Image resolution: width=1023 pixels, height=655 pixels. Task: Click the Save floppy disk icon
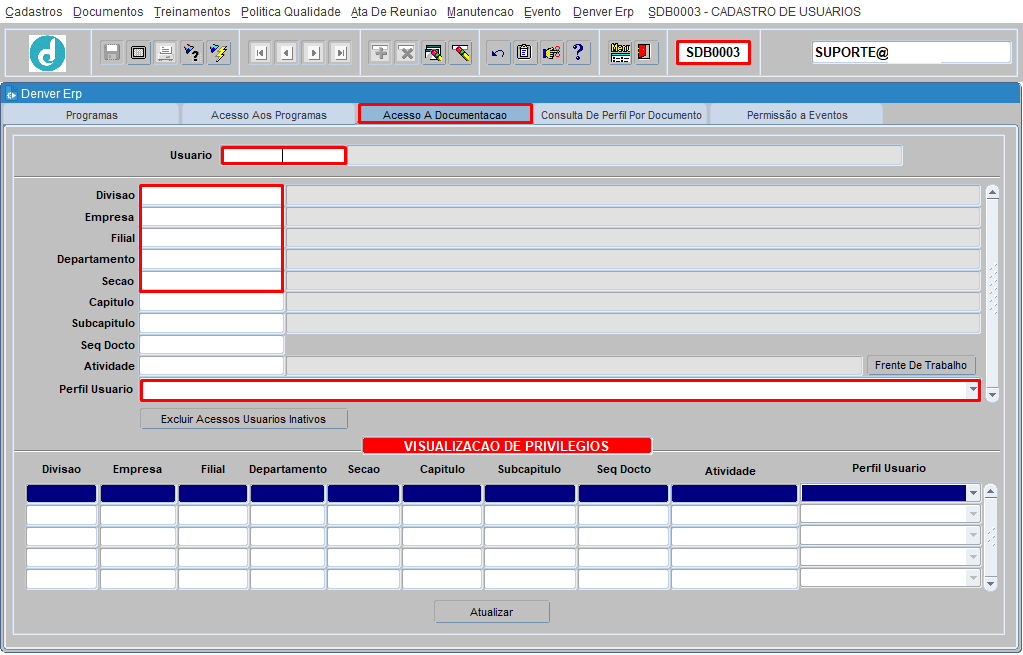(112, 52)
